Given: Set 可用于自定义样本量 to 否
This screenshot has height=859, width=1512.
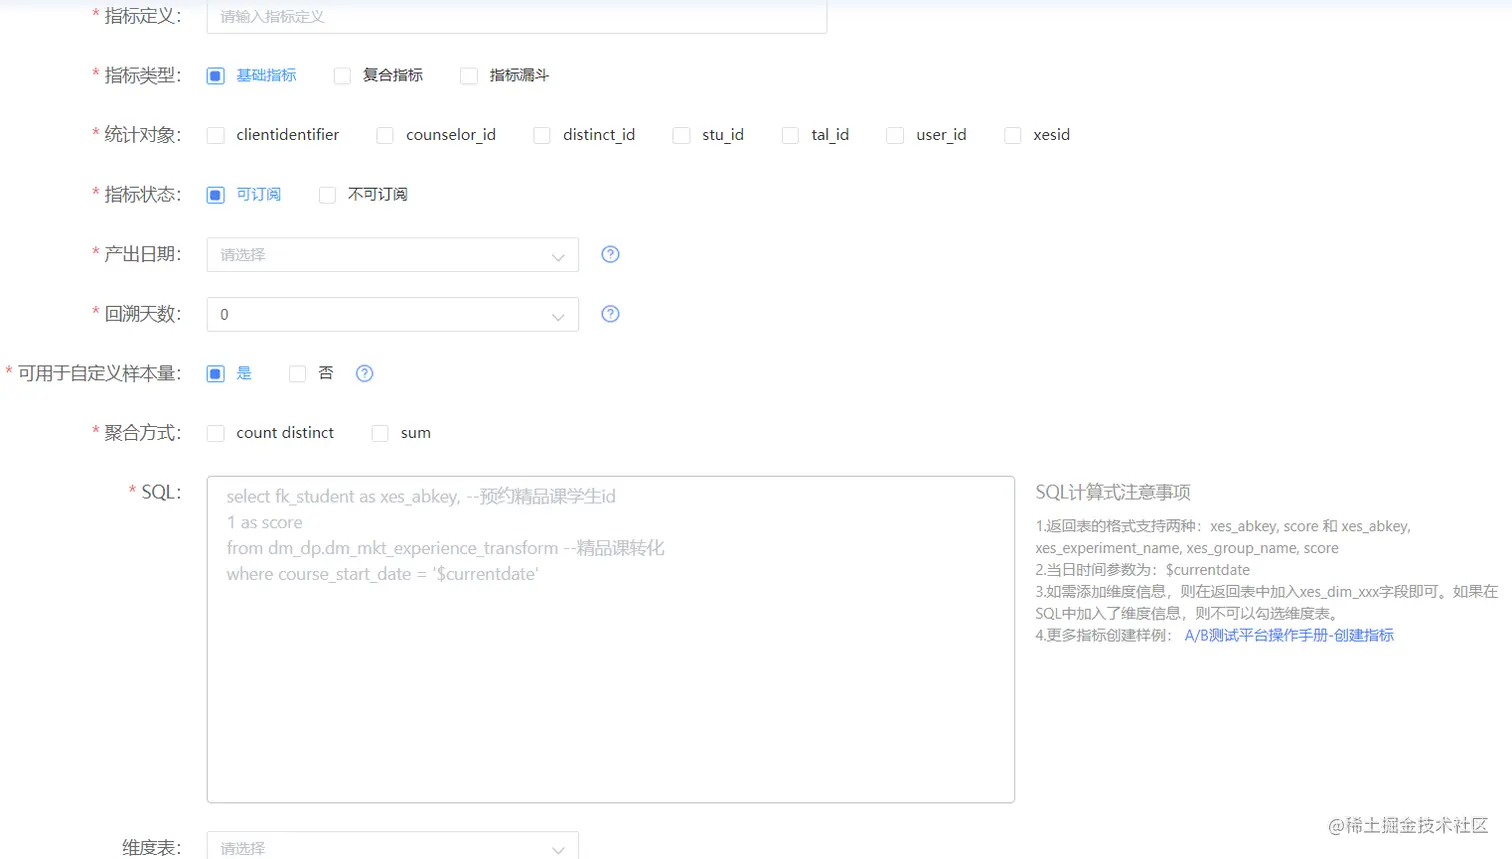Looking at the screenshot, I should pos(297,372).
